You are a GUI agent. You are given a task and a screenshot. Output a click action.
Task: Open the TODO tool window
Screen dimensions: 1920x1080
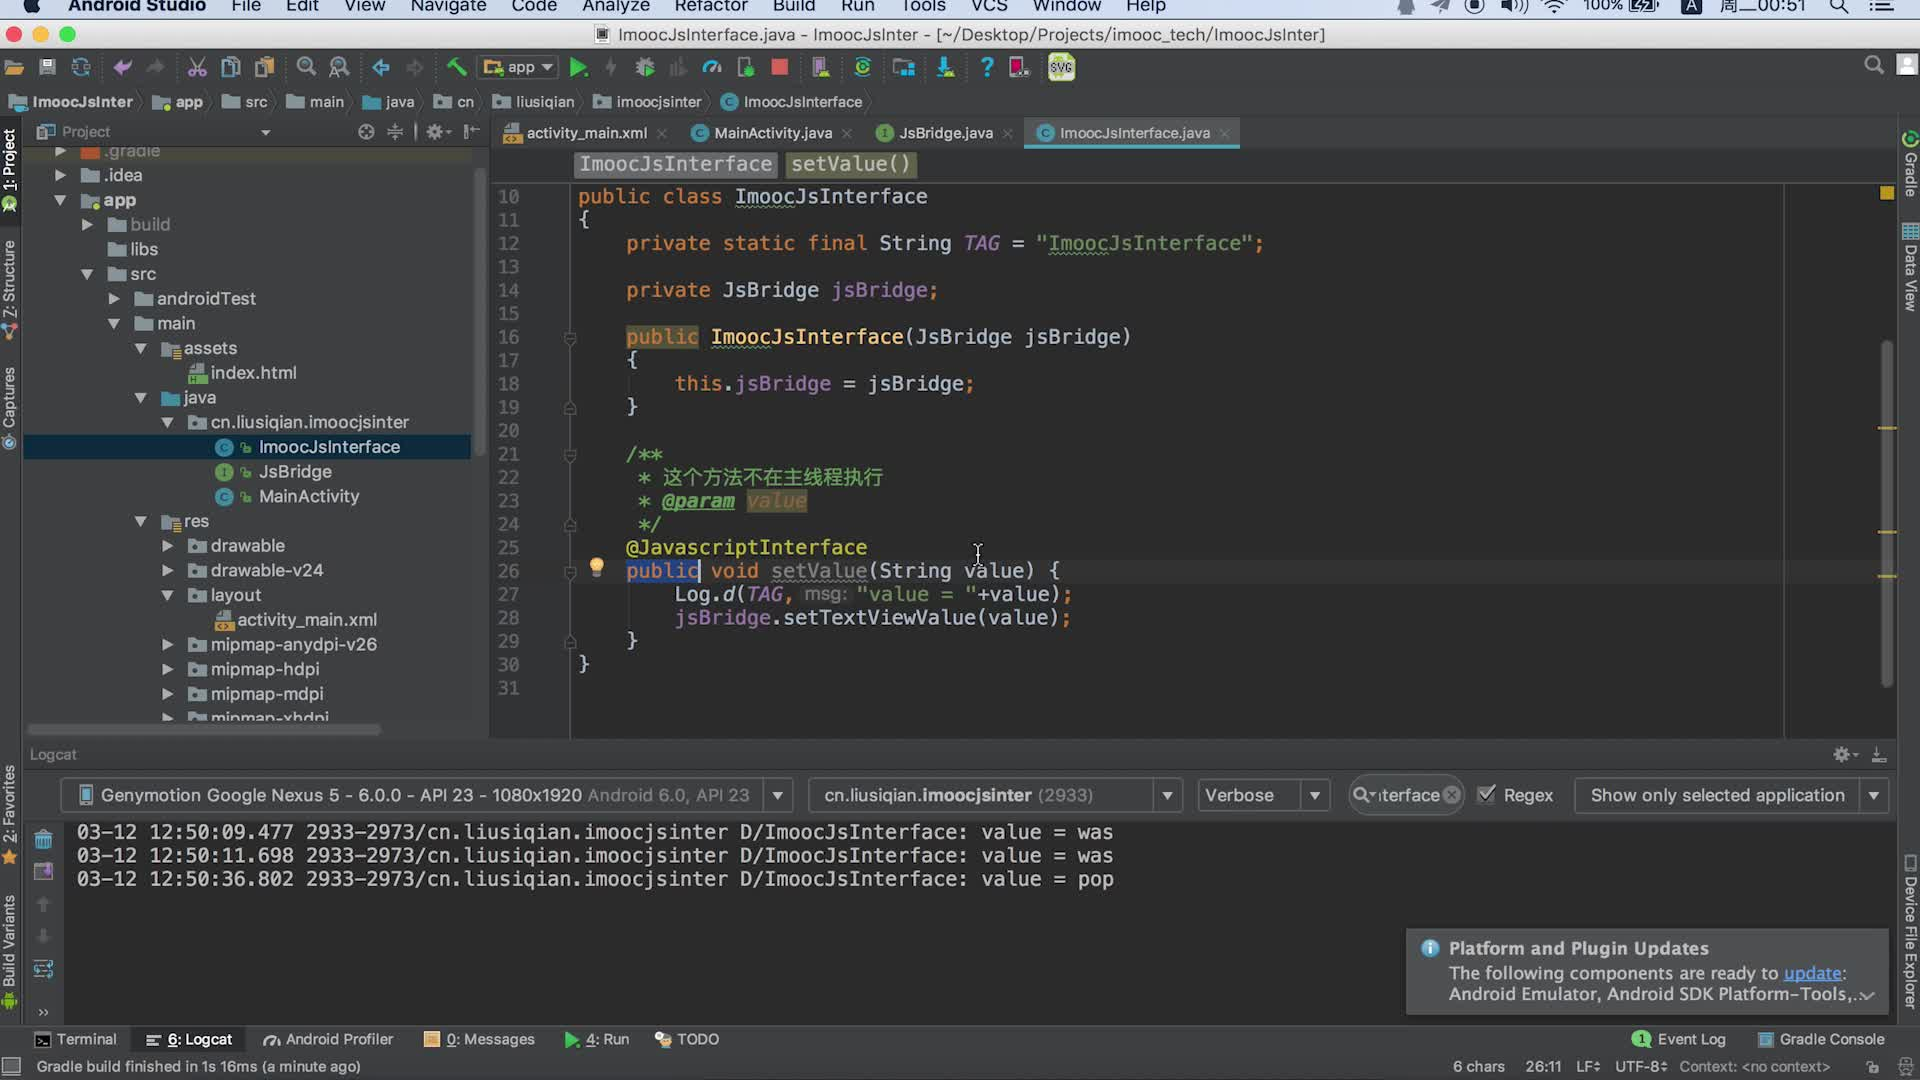coord(687,1040)
